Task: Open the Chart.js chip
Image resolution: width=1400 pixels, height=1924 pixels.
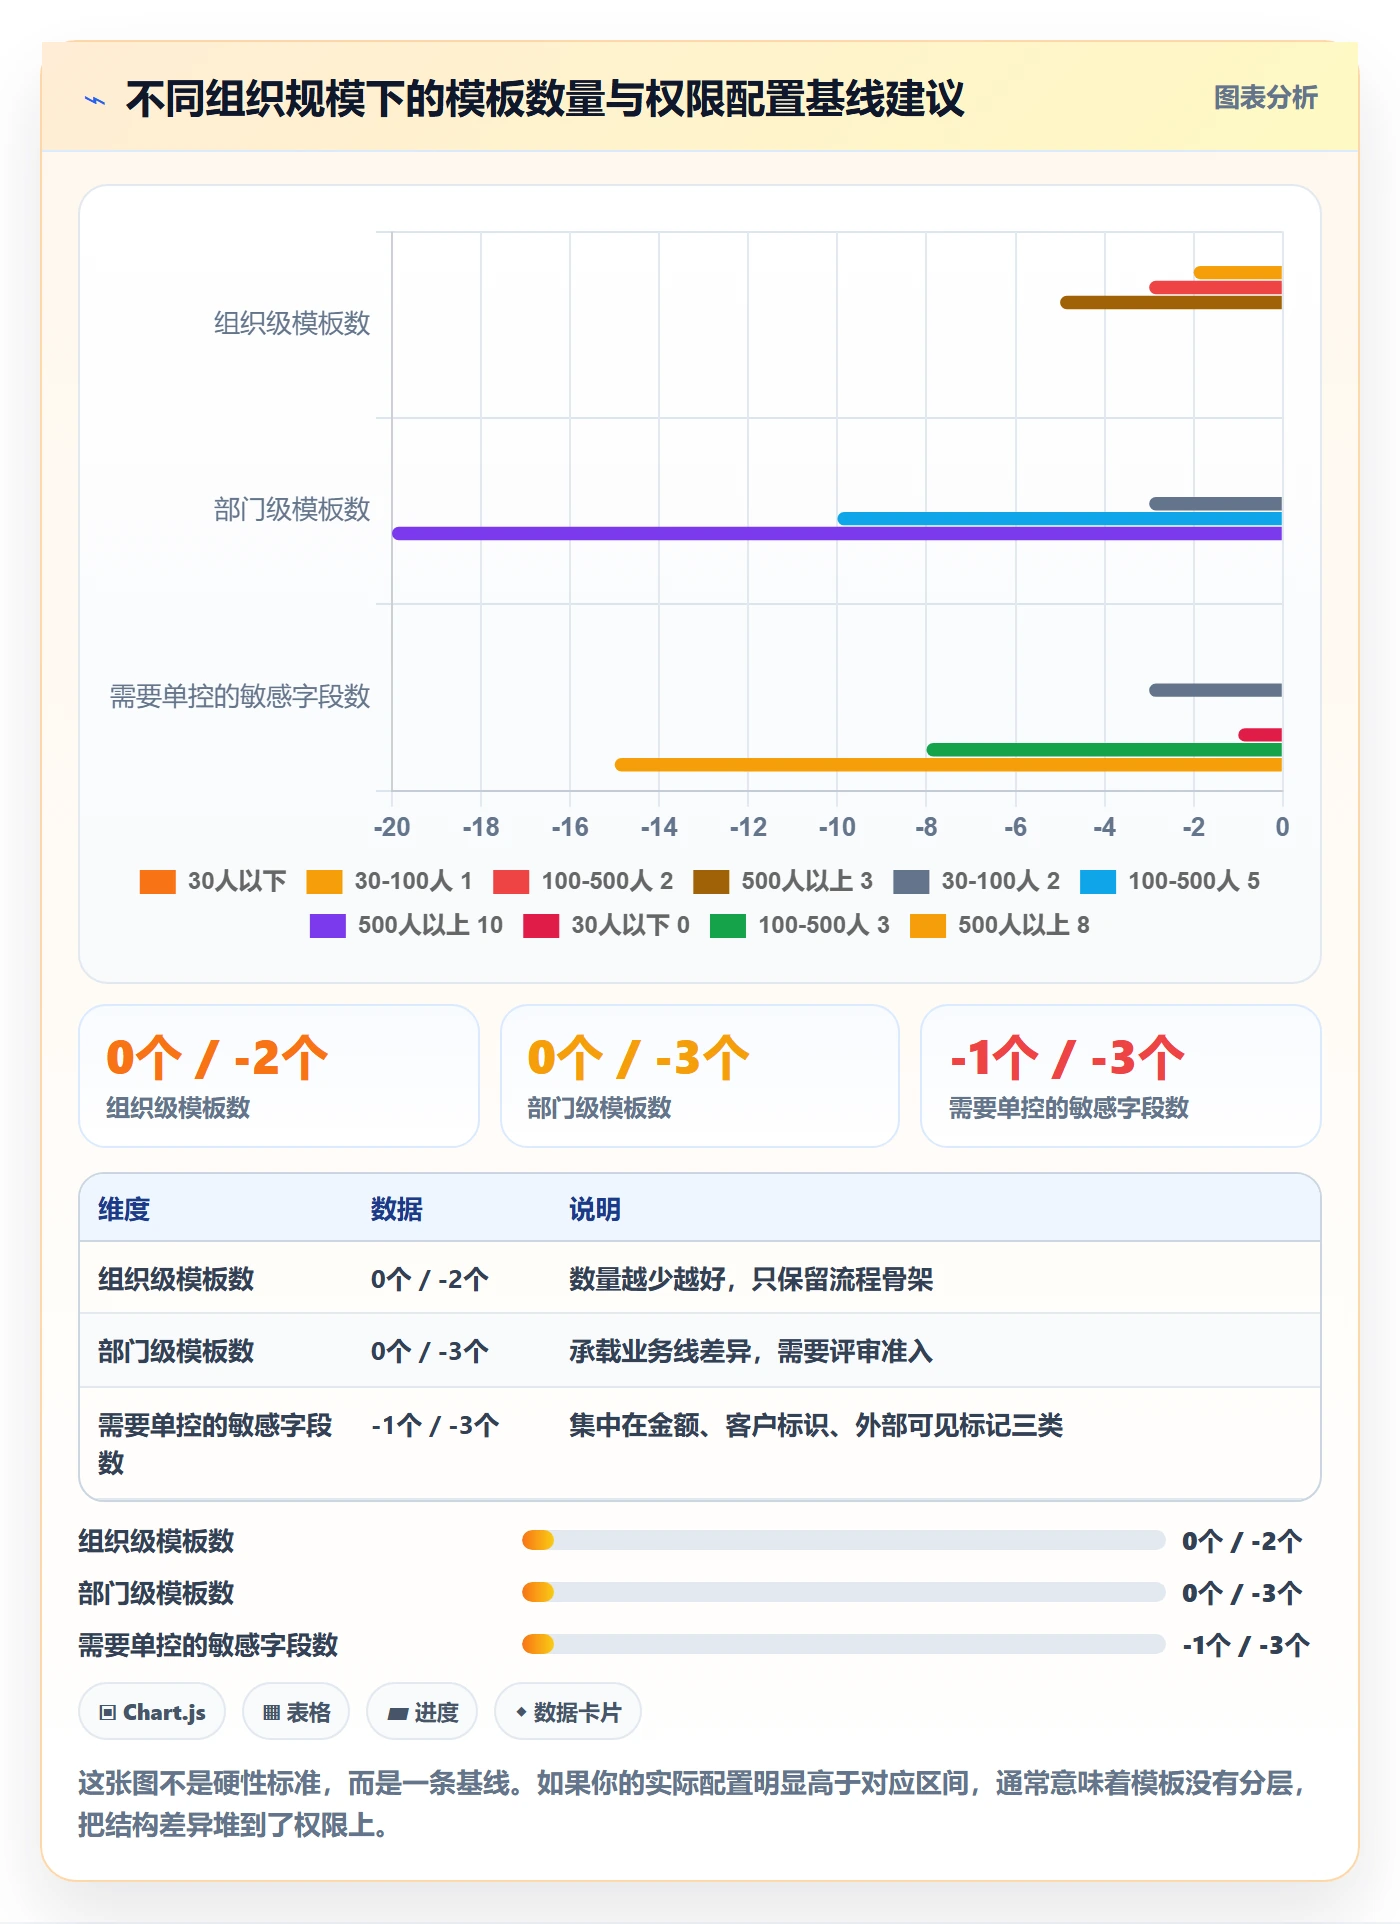Action: point(152,1712)
